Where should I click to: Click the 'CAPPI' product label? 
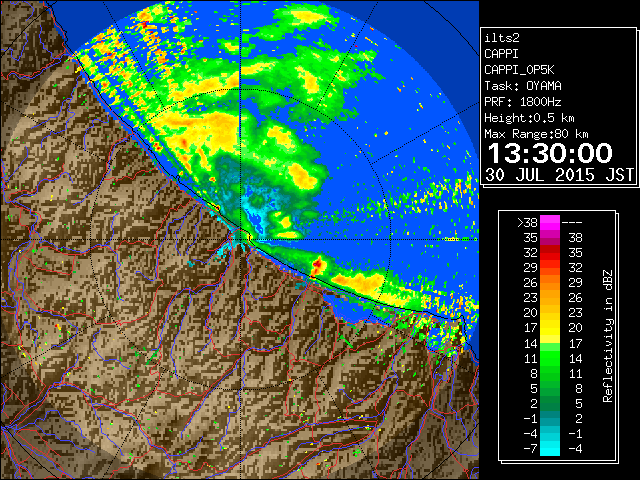[x=501, y=54]
